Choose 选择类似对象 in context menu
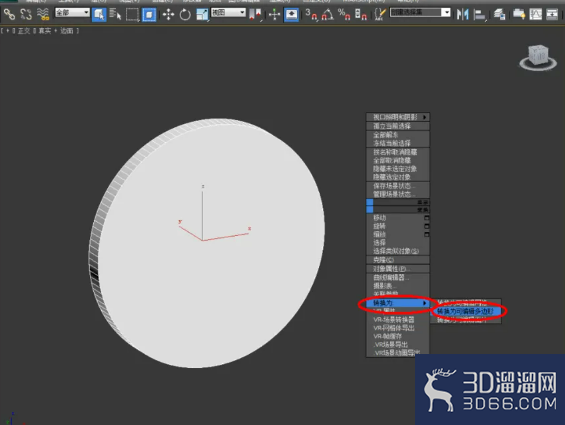The image size is (565, 425). [398, 251]
